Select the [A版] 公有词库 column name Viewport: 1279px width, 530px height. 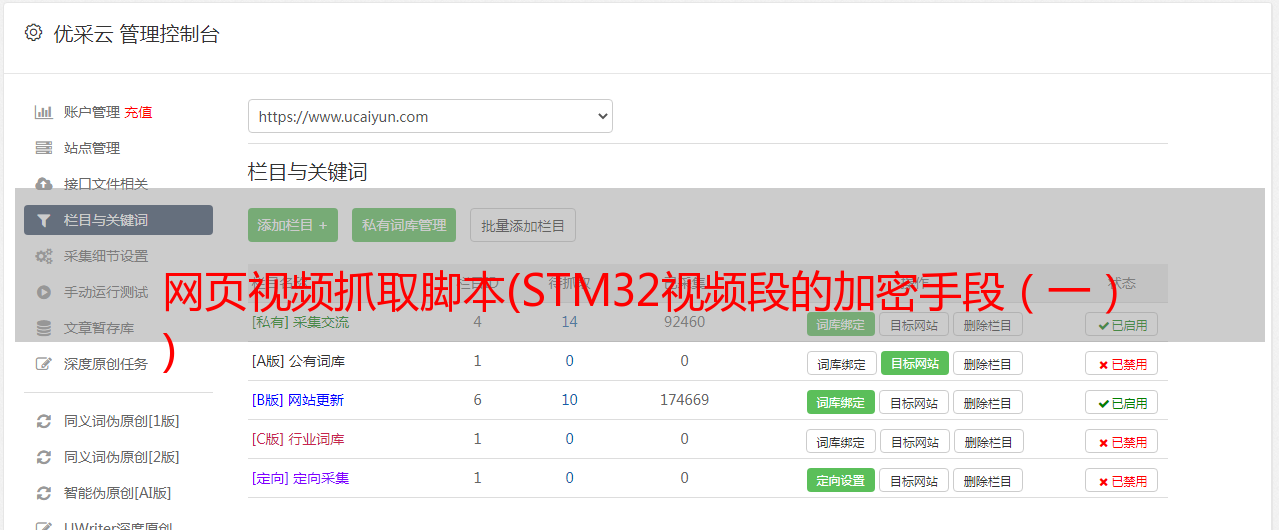(298, 361)
